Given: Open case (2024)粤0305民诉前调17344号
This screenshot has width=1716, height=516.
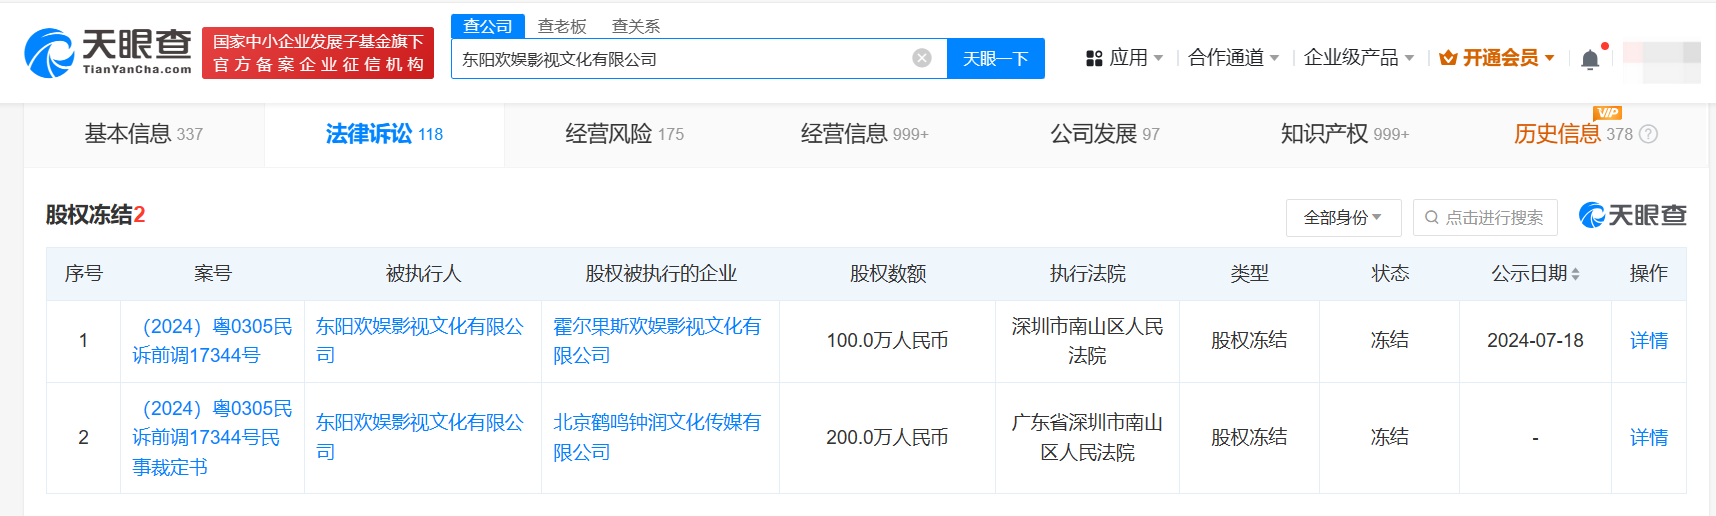Looking at the screenshot, I should 212,341.
